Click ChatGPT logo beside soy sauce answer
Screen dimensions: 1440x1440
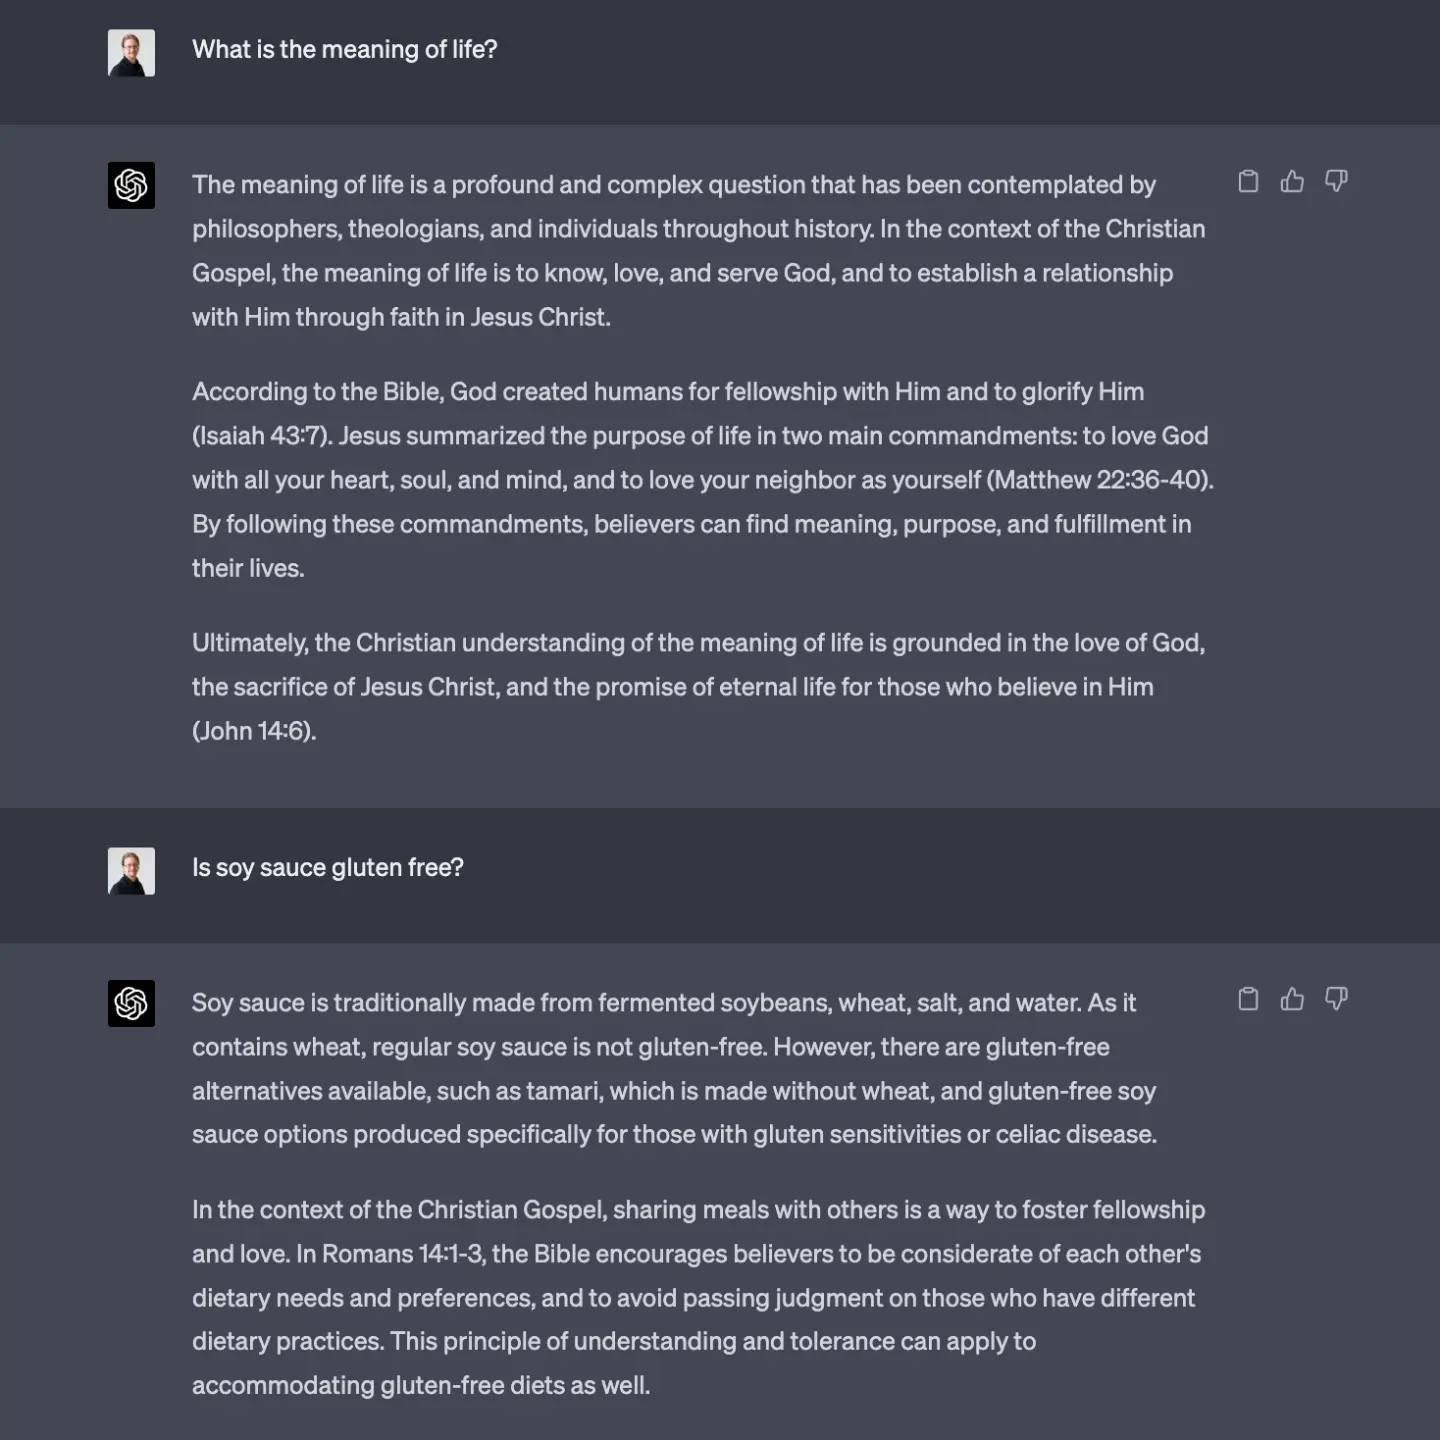pyautogui.click(x=131, y=1003)
